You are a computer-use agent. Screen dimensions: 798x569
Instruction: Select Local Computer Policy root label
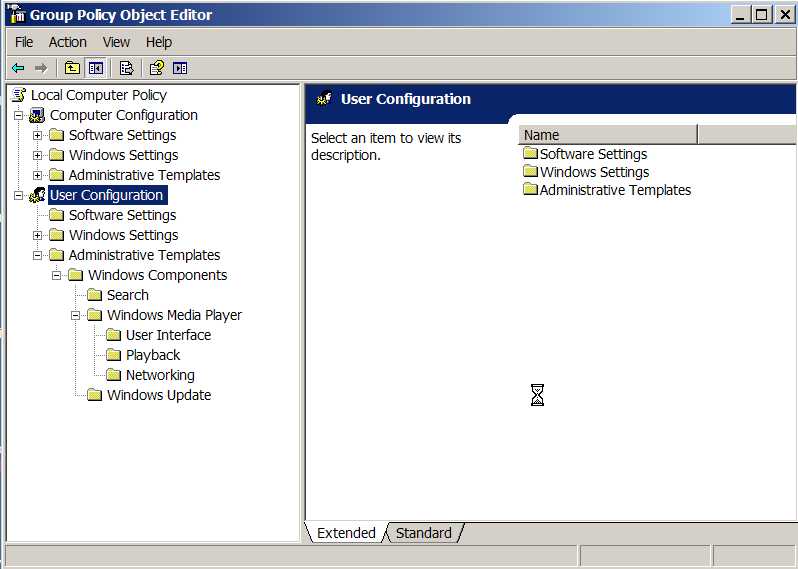[x=99, y=95]
